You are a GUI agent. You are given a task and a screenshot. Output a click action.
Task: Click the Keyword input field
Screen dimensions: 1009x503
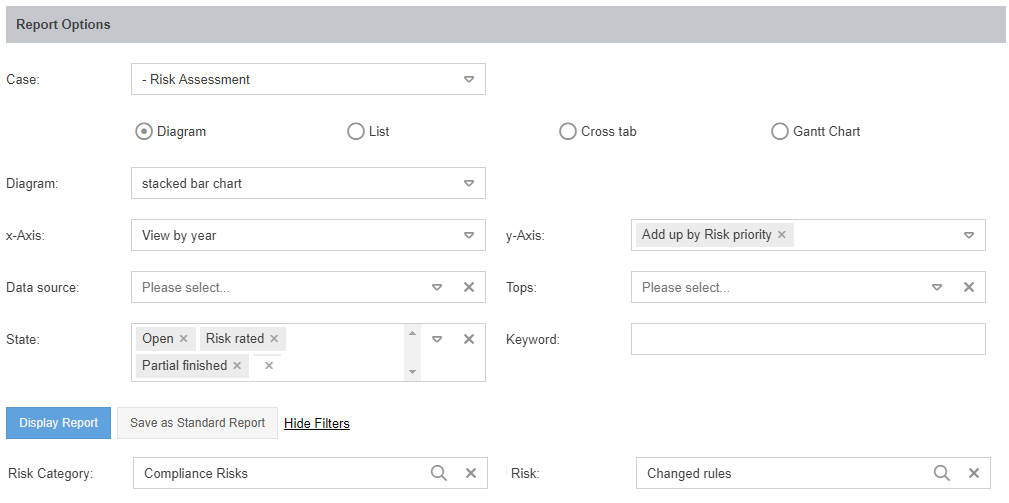click(808, 339)
